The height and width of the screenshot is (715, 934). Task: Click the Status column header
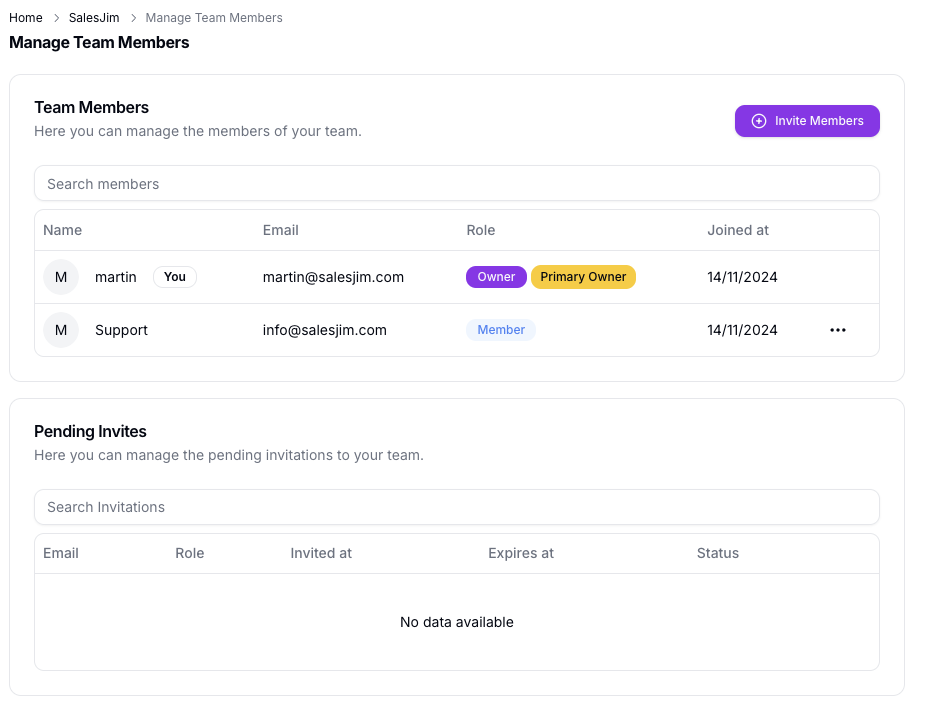pyautogui.click(x=718, y=553)
